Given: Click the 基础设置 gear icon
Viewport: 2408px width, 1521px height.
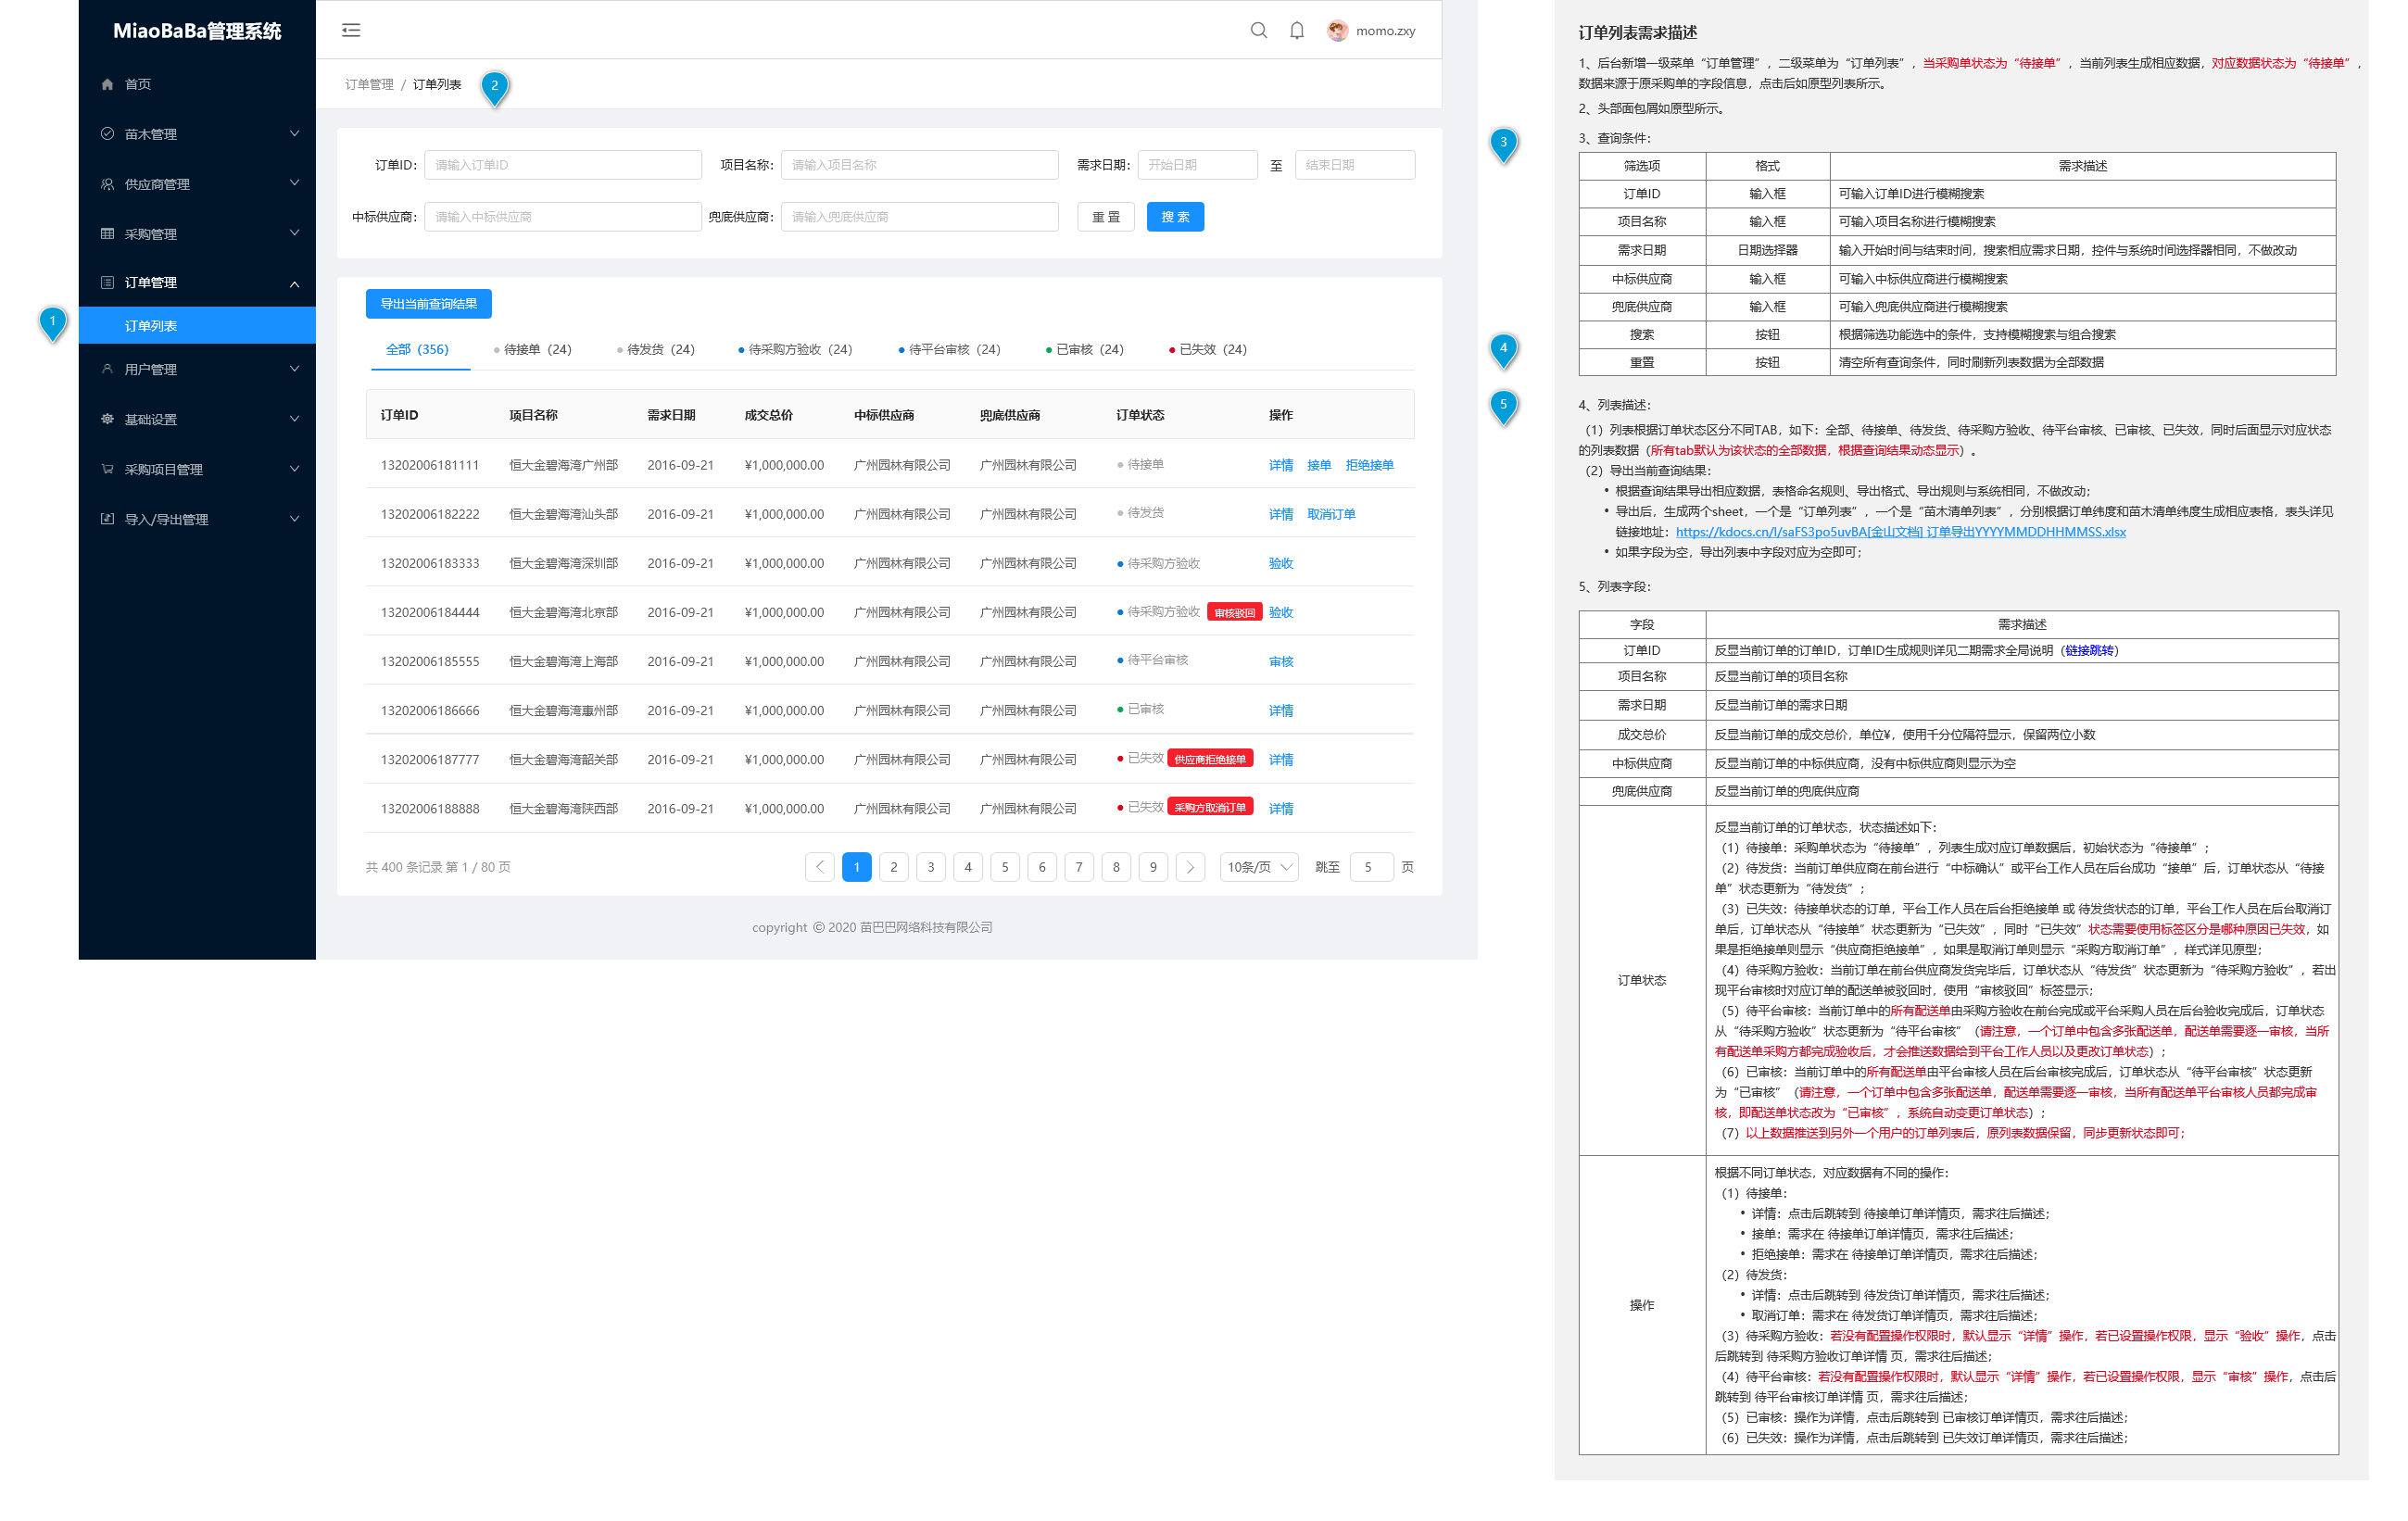Looking at the screenshot, I should (x=107, y=419).
